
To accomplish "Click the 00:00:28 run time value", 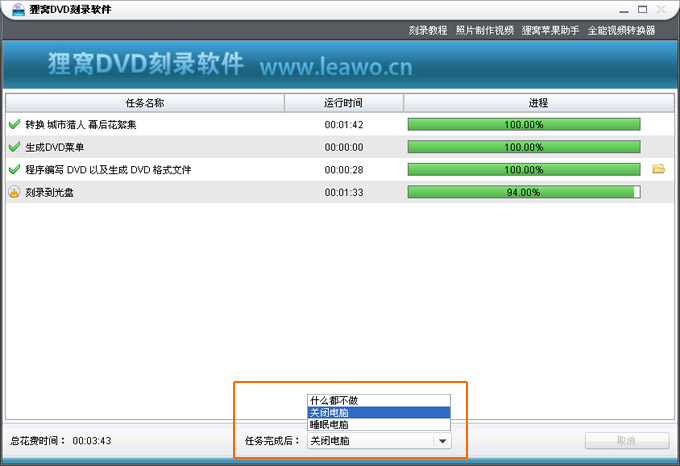I will click(344, 170).
